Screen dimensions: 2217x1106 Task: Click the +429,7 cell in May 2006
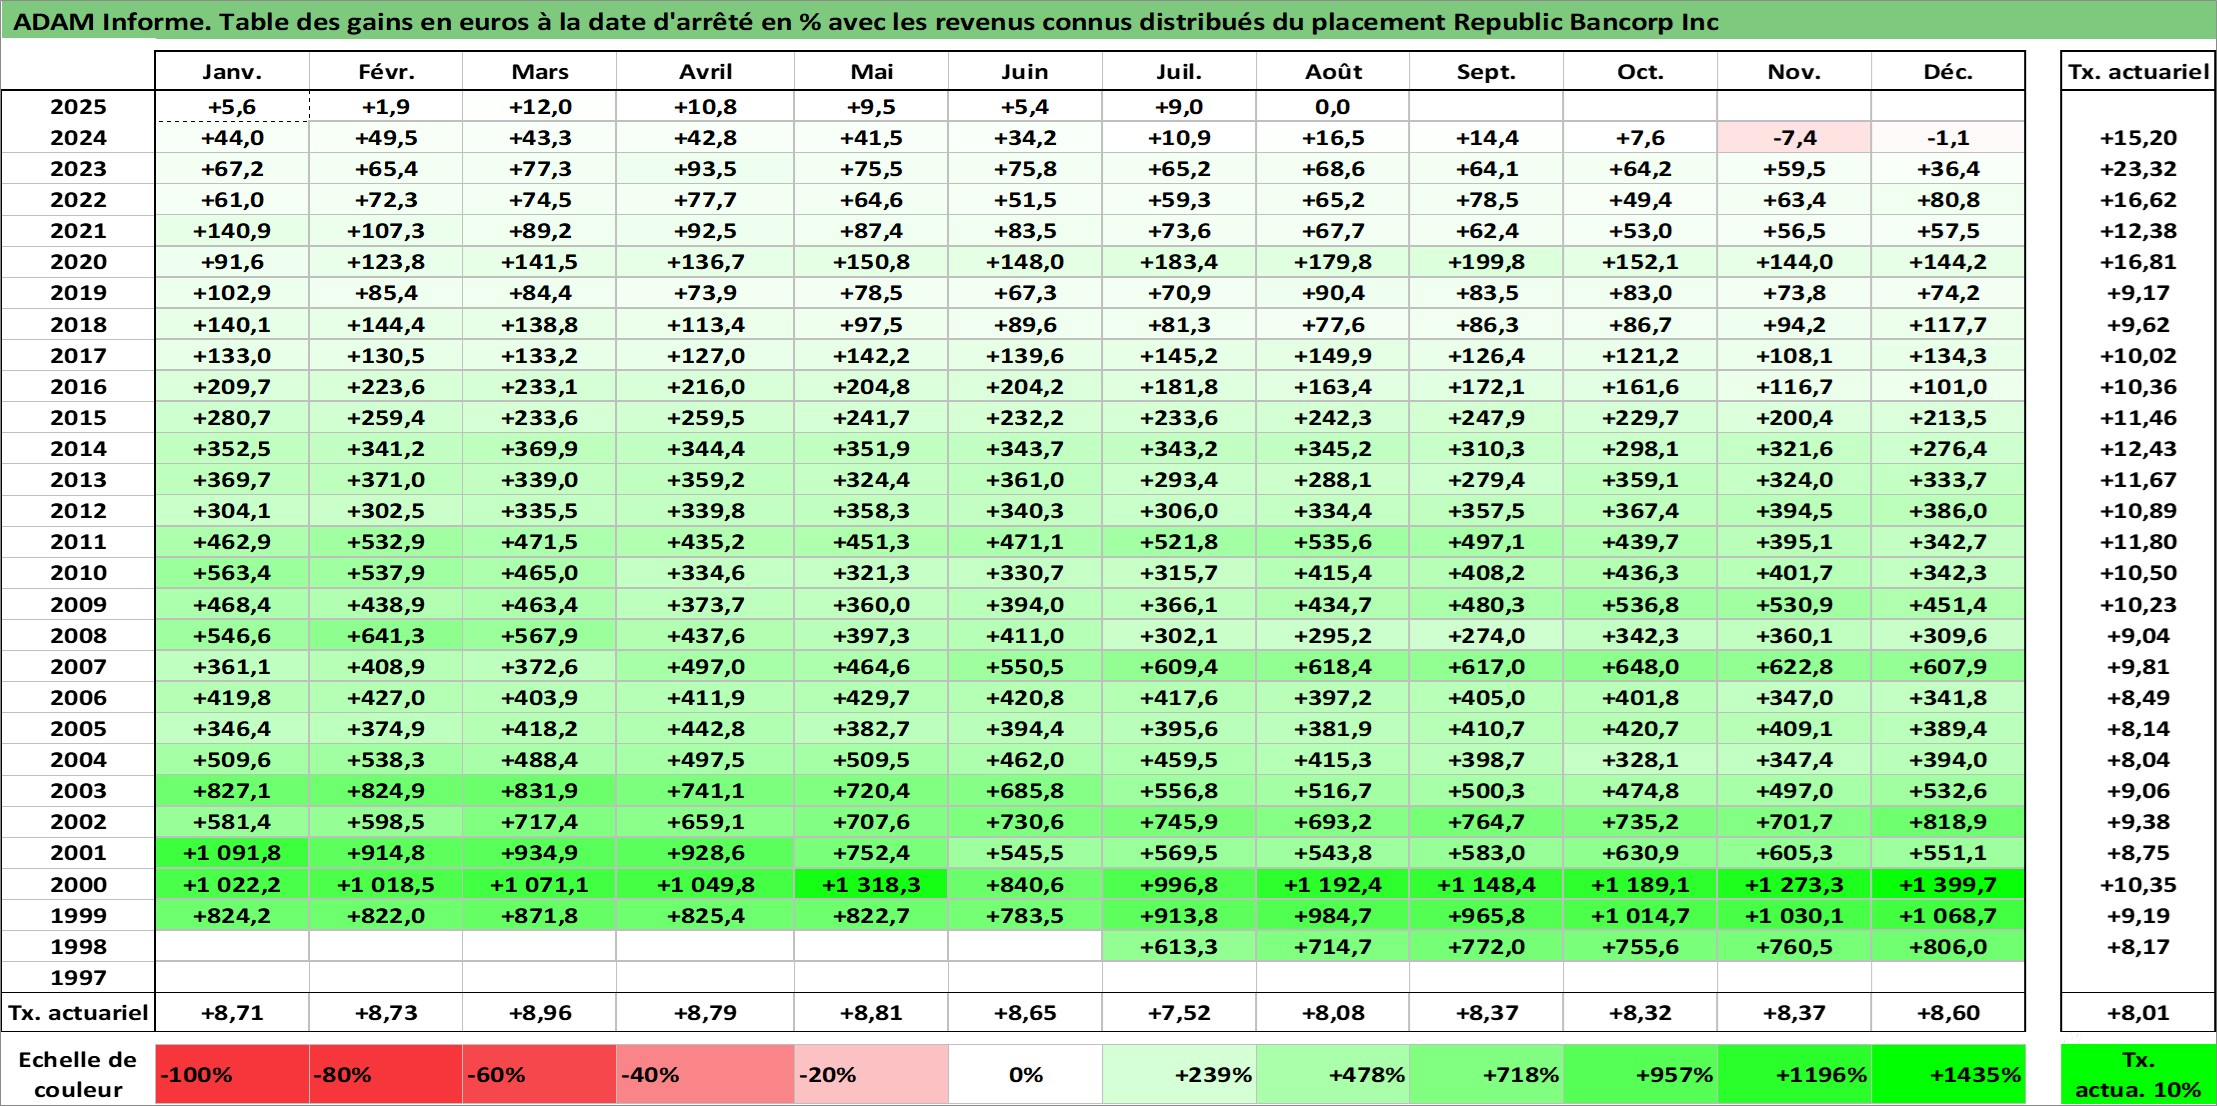(x=871, y=698)
